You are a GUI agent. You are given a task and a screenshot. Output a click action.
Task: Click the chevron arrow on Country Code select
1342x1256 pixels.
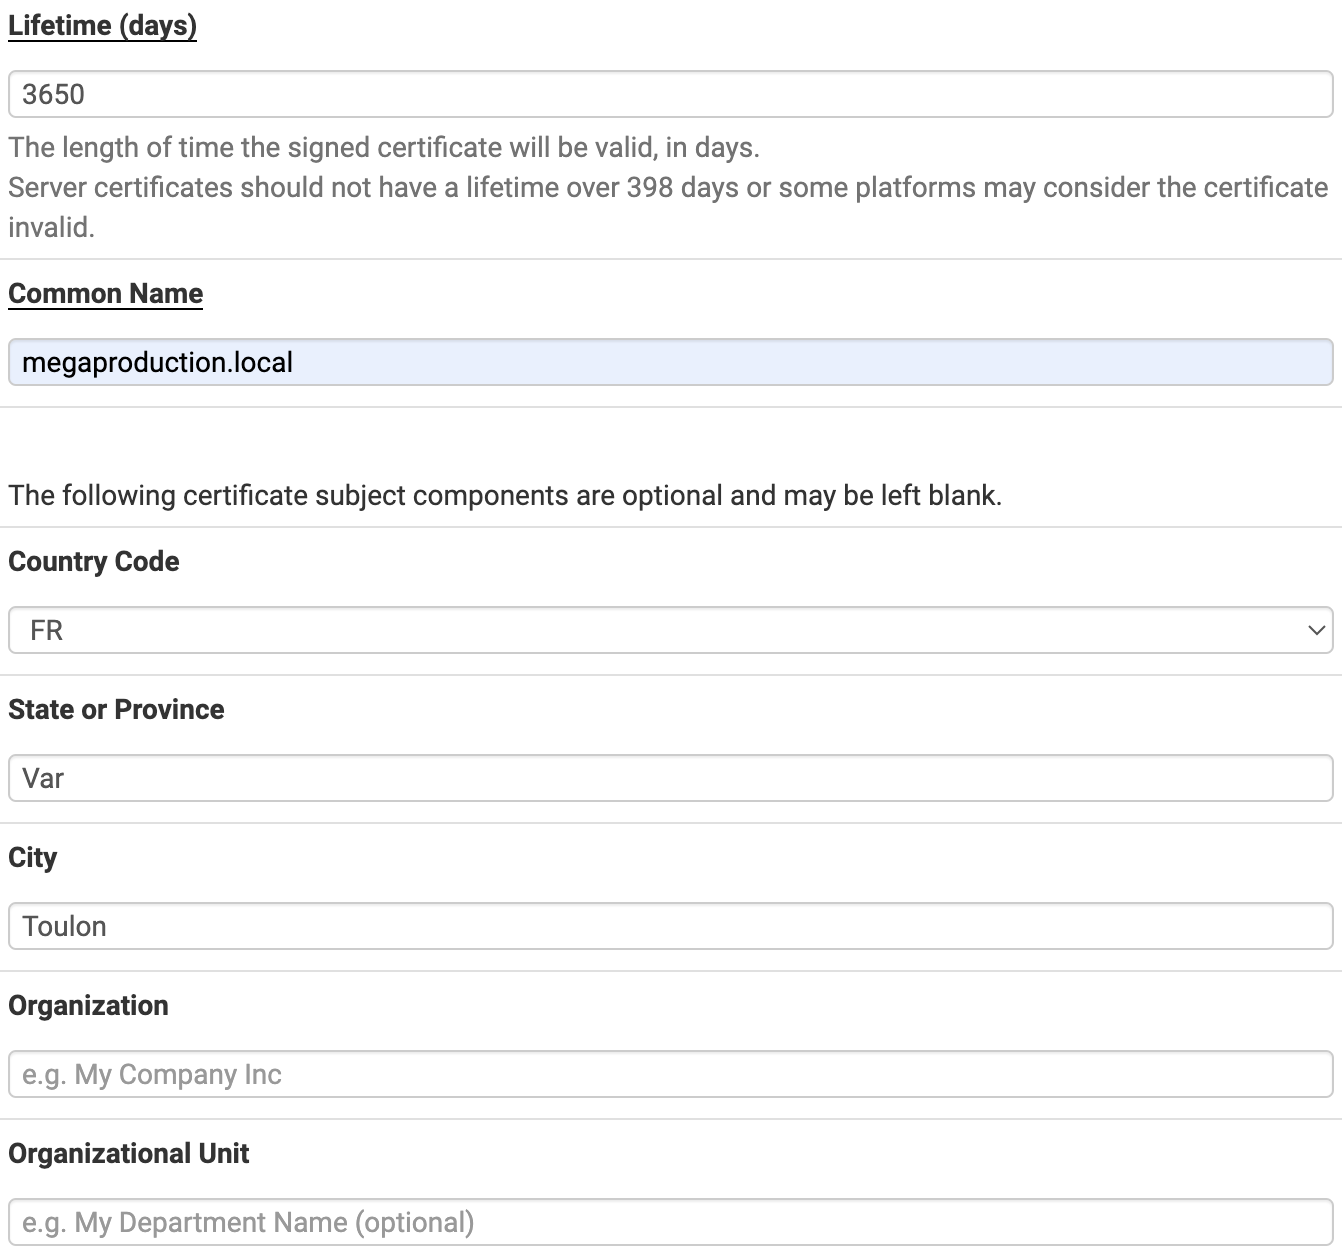tap(1315, 630)
